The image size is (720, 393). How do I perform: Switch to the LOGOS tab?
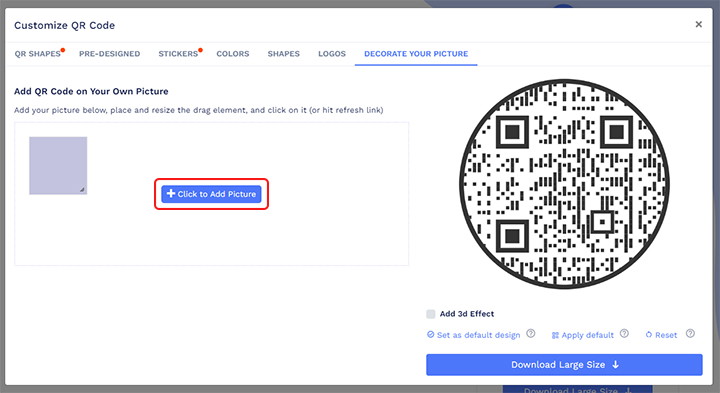(332, 54)
